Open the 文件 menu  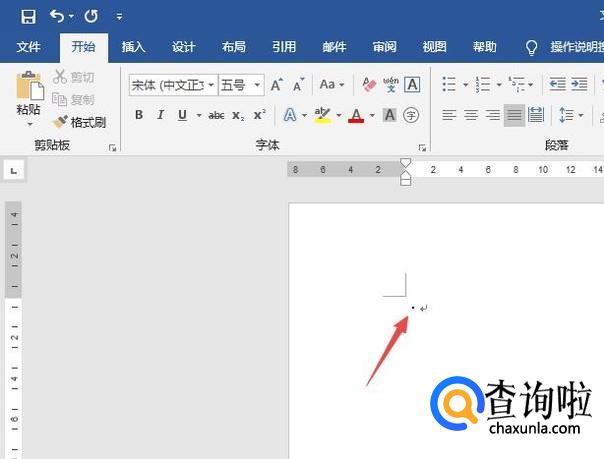[29, 47]
